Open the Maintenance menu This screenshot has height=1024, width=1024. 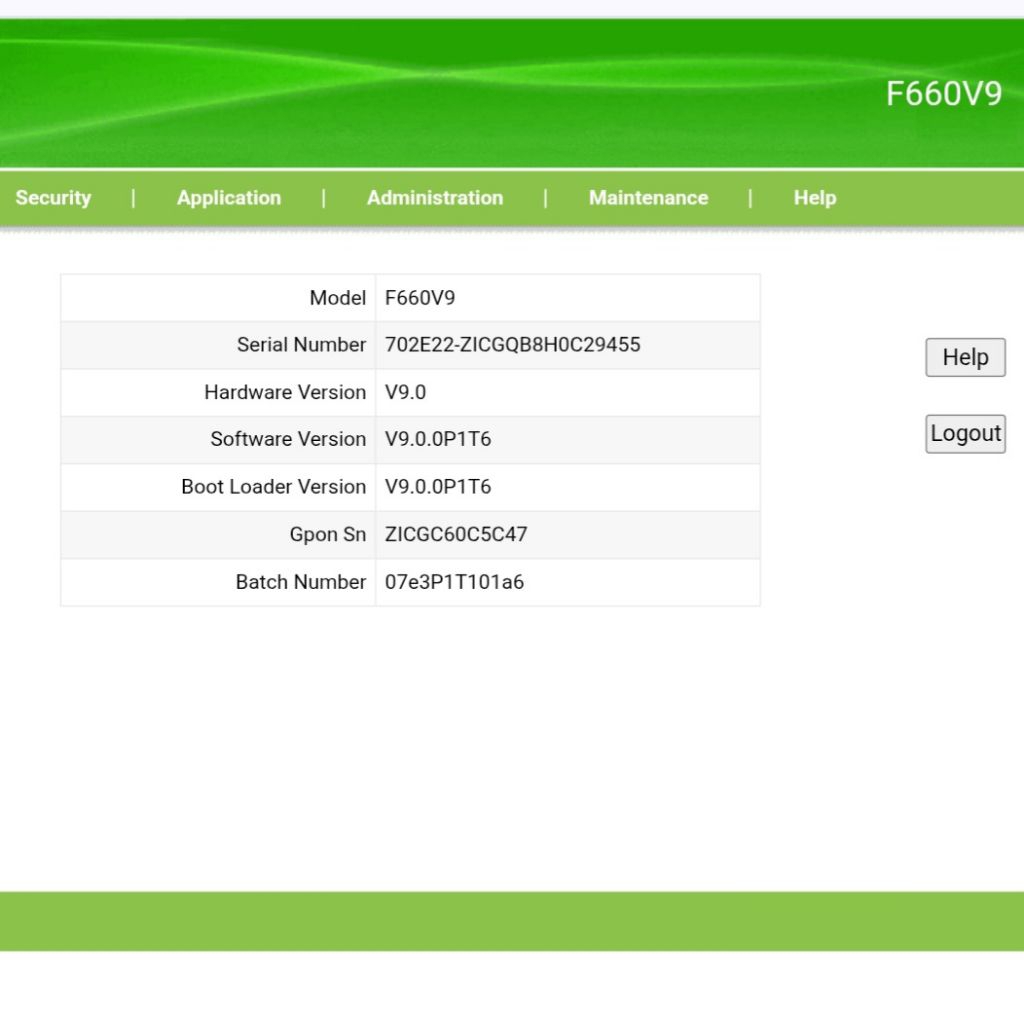pyautogui.click(x=648, y=198)
